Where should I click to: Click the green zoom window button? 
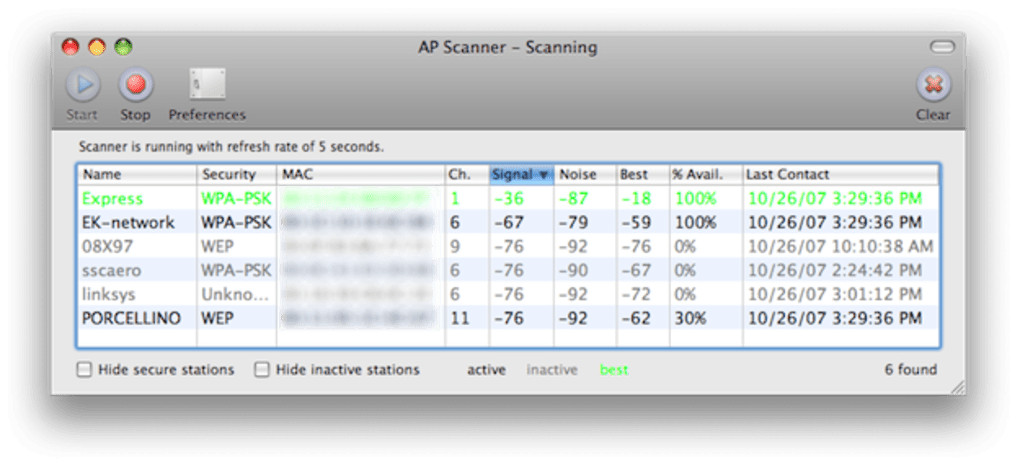pyautogui.click(x=123, y=47)
